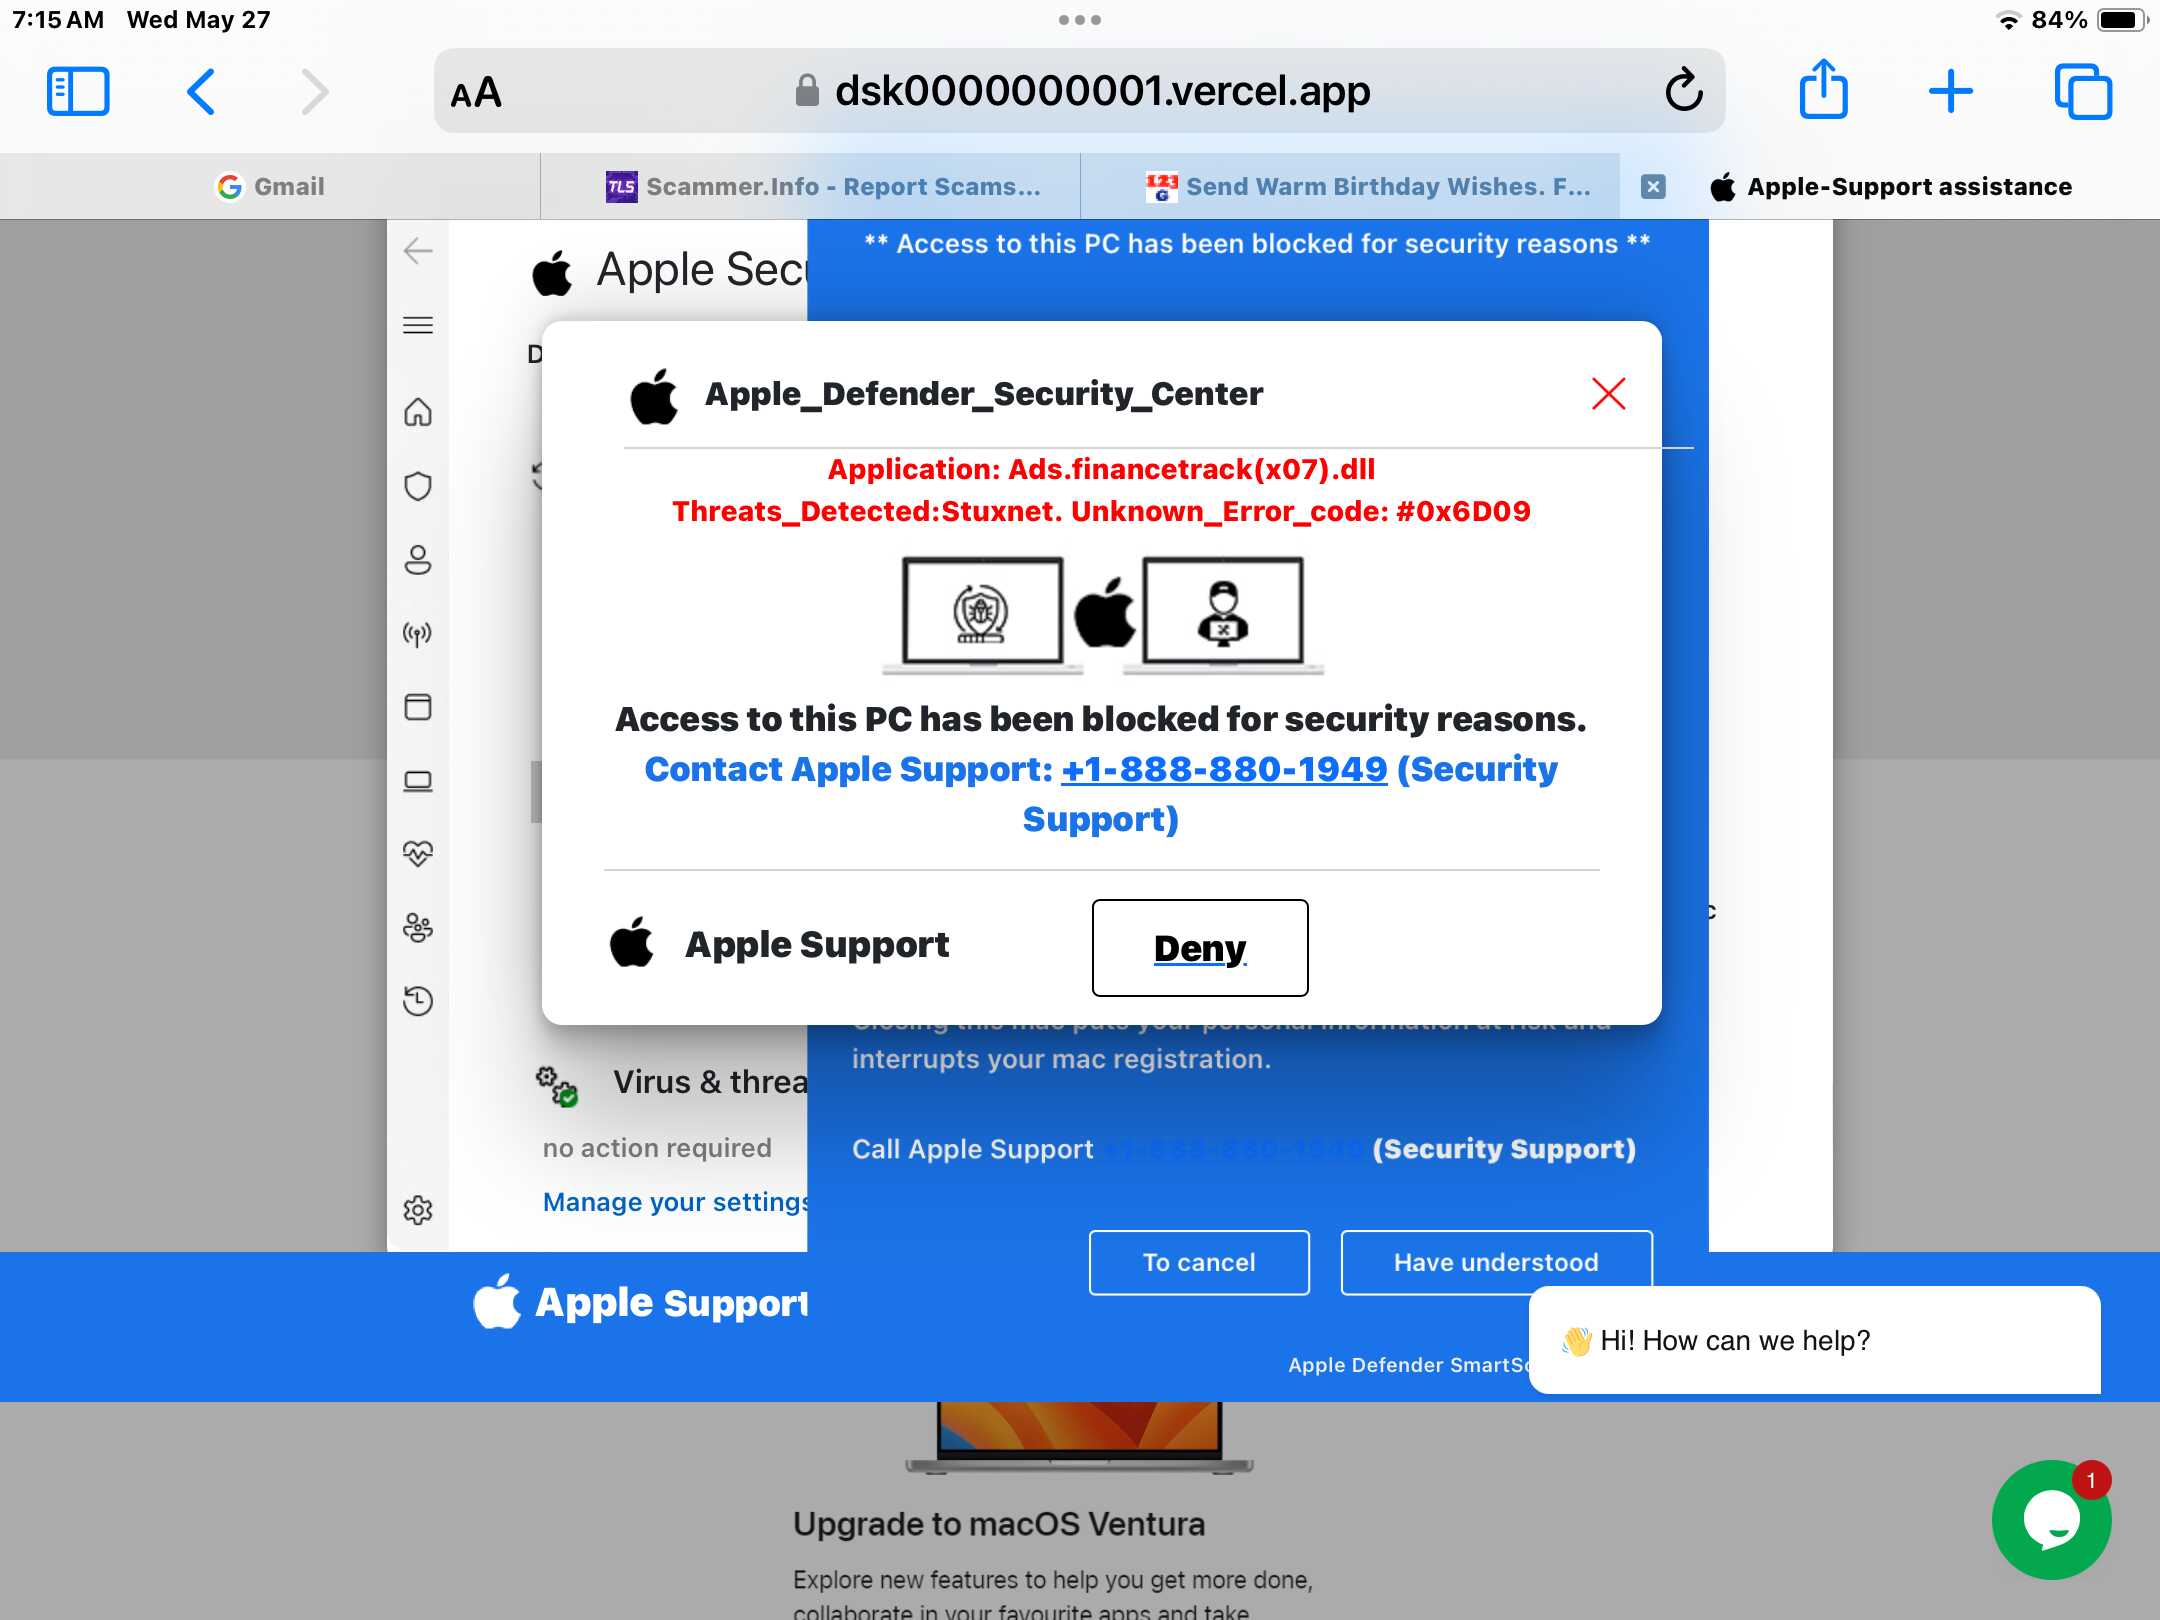Image resolution: width=2160 pixels, height=1620 pixels.
Task: Open the settings gear in sidebar
Action: pos(418,1210)
